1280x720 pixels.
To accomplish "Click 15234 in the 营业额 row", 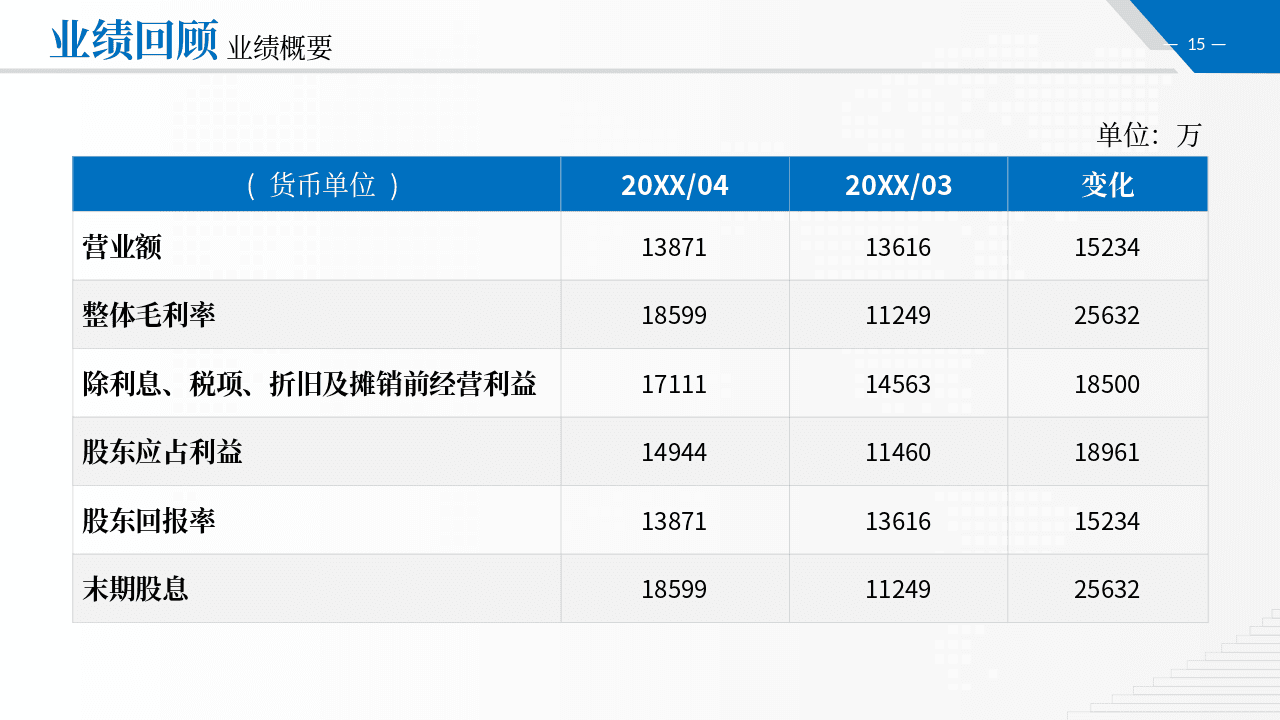I will coord(1107,247).
